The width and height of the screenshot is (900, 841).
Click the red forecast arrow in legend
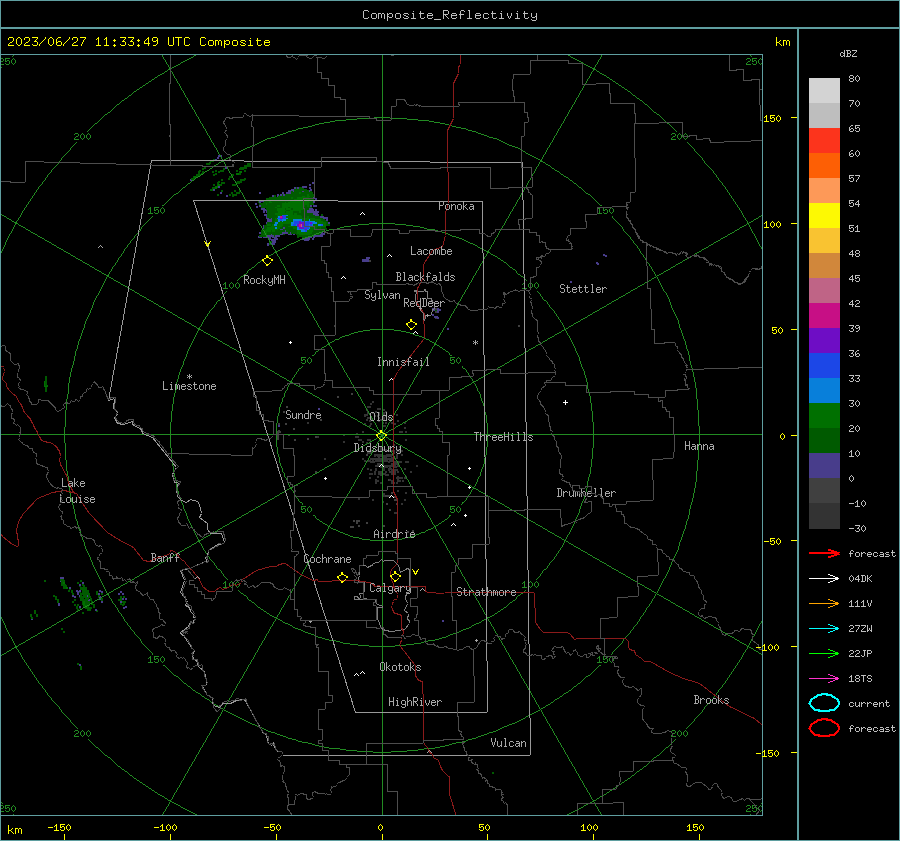click(824, 553)
